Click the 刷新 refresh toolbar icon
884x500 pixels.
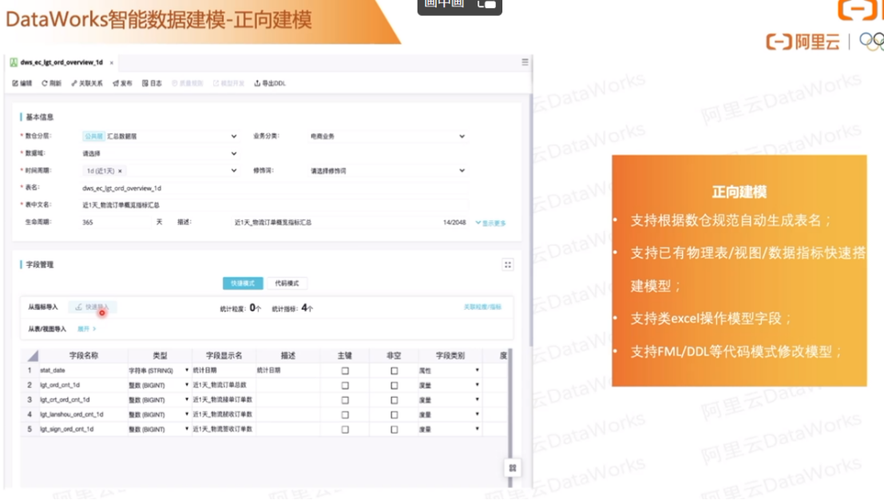51,83
